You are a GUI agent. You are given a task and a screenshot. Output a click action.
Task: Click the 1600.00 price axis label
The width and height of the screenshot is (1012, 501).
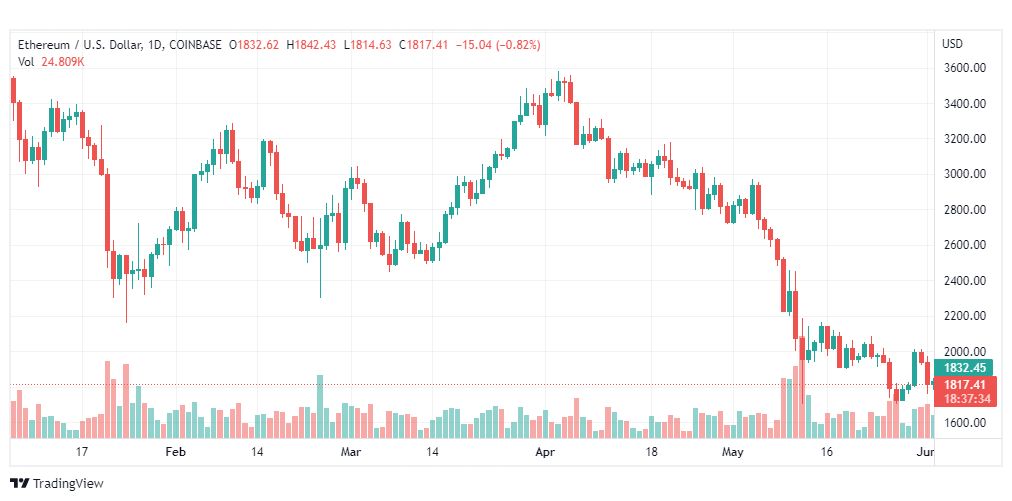tap(964, 423)
